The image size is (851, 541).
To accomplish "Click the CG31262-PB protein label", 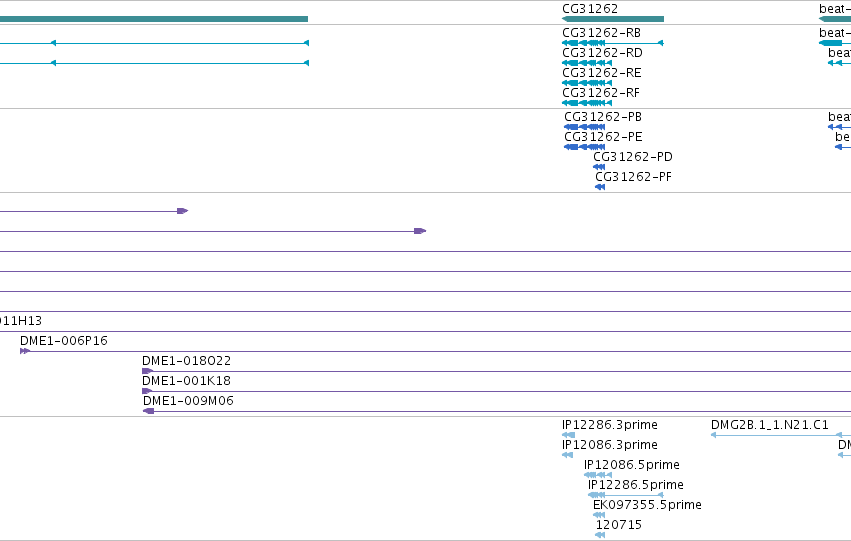I will pyautogui.click(x=603, y=117).
